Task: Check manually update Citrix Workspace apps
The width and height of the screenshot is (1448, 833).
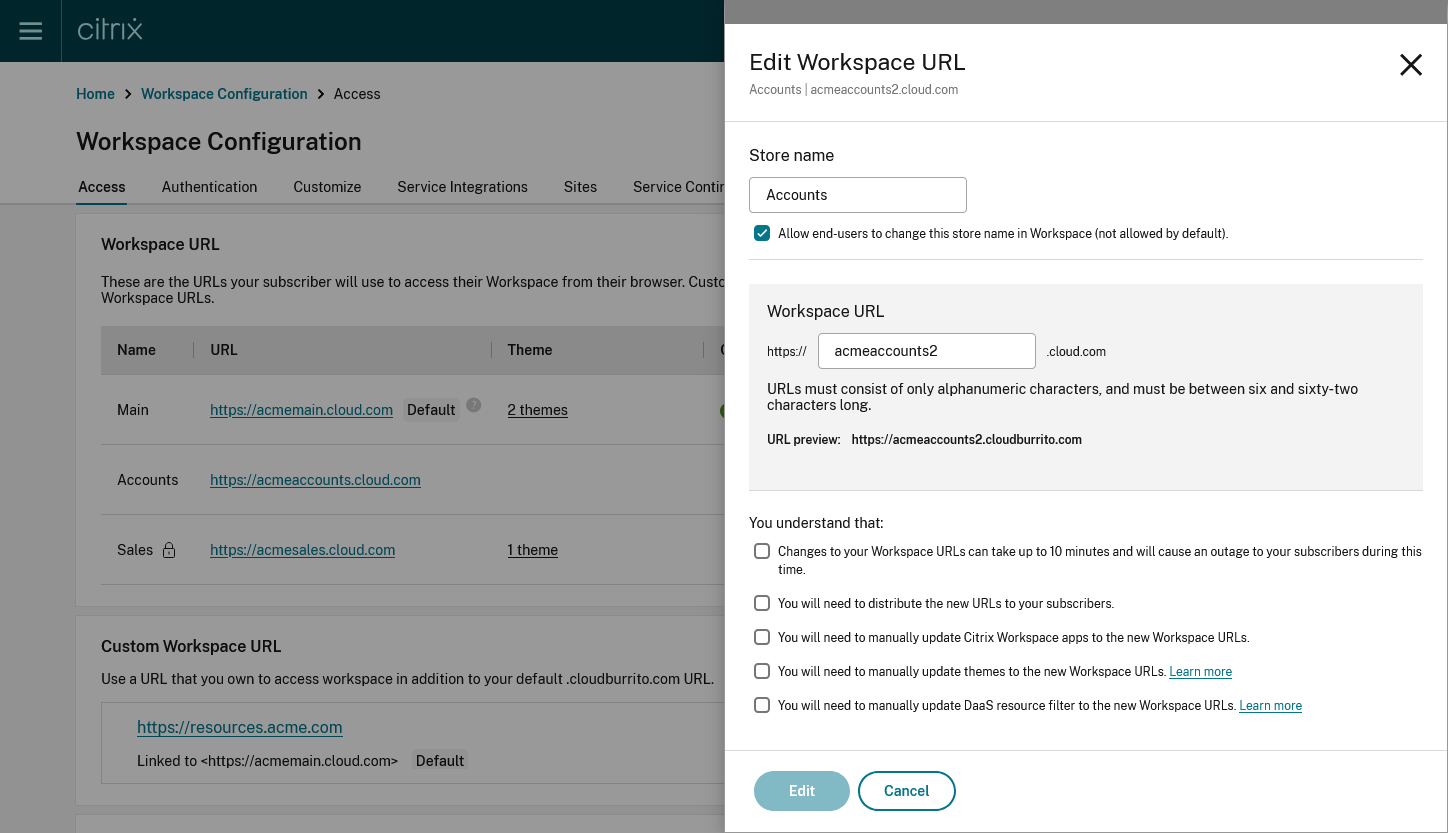Action: 762,637
